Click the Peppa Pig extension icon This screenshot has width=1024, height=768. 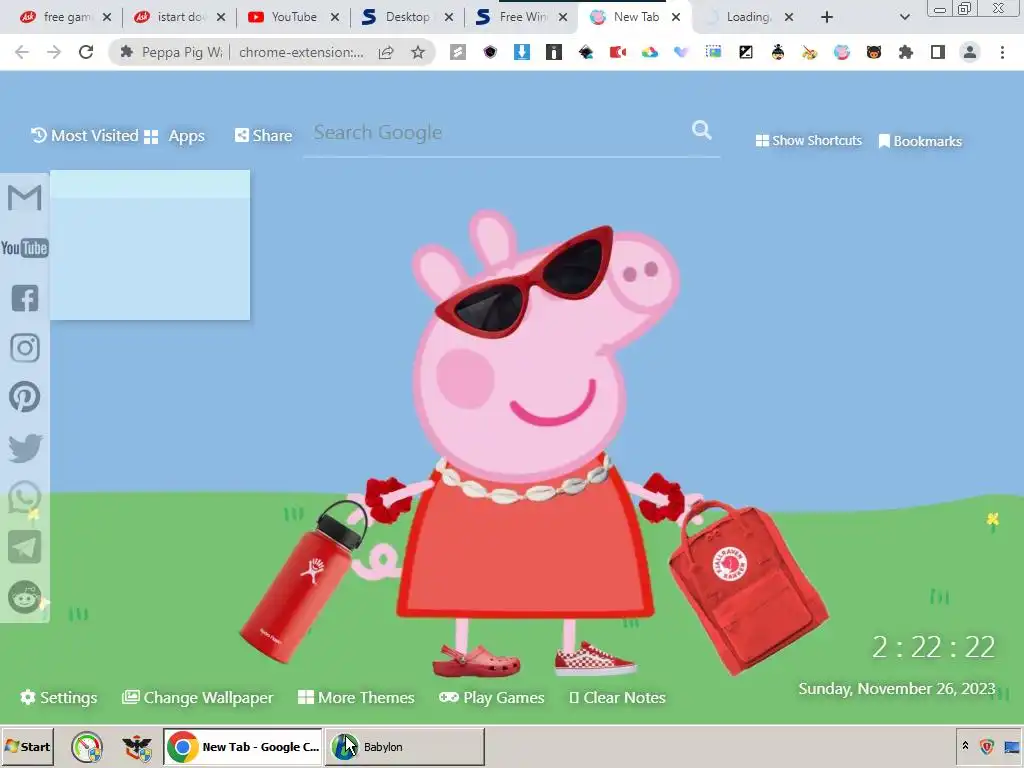pyautogui.click(x=841, y=52)
